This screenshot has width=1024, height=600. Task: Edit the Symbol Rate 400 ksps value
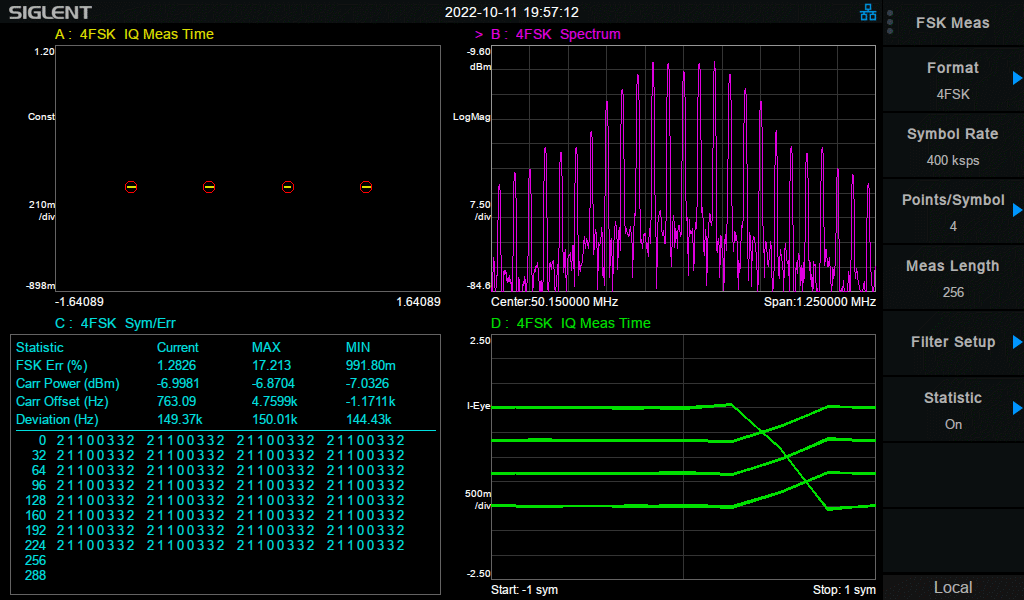tap(953, 146)
